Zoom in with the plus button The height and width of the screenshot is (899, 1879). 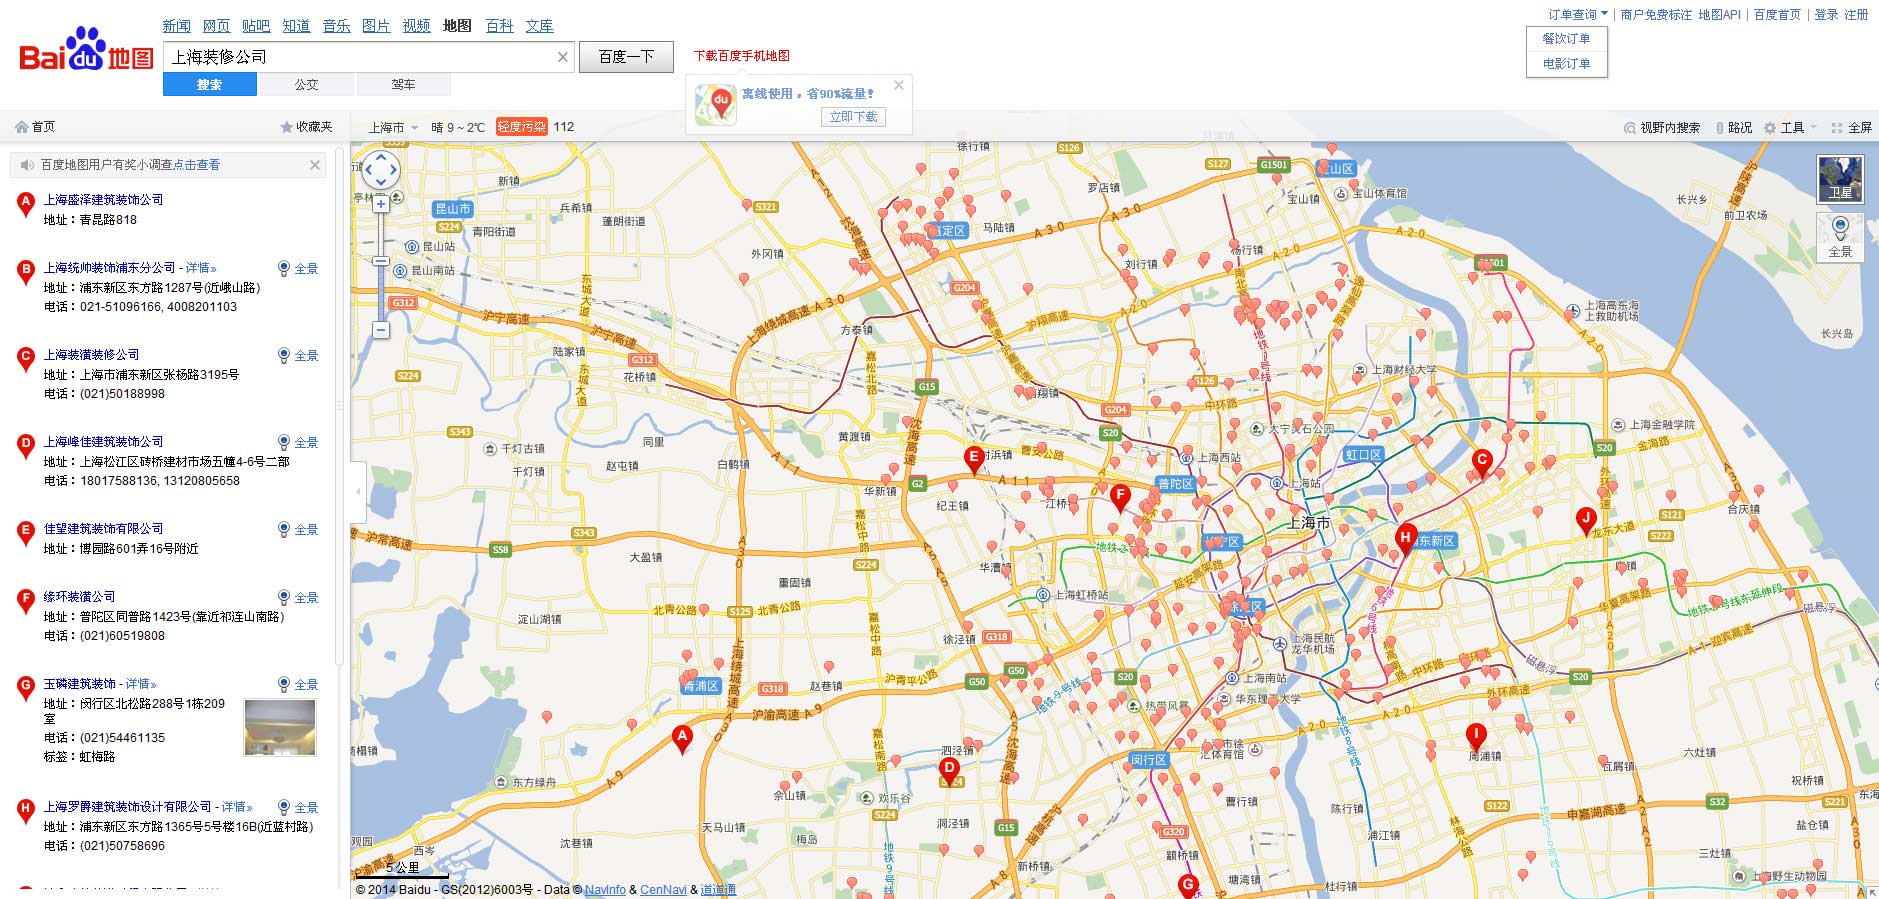pyautogui.click(x=381, y=204)
